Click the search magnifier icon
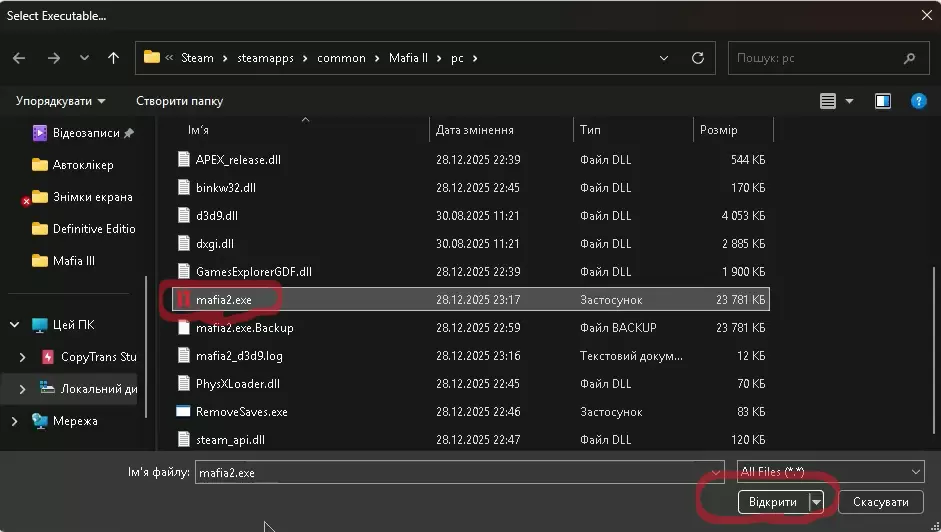Screen dimensions: 941x532 click(x=910, y=58)
